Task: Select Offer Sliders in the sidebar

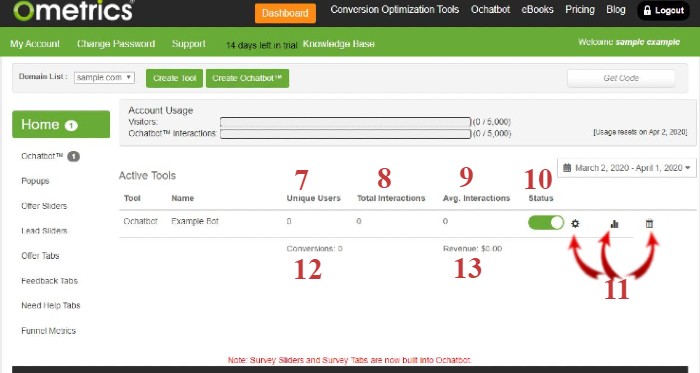Action: [44, 206]
